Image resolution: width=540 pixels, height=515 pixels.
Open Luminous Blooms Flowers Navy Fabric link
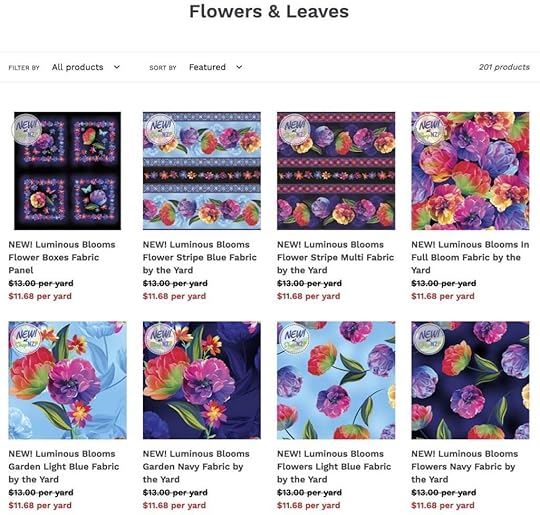click(x=465, y=466)
